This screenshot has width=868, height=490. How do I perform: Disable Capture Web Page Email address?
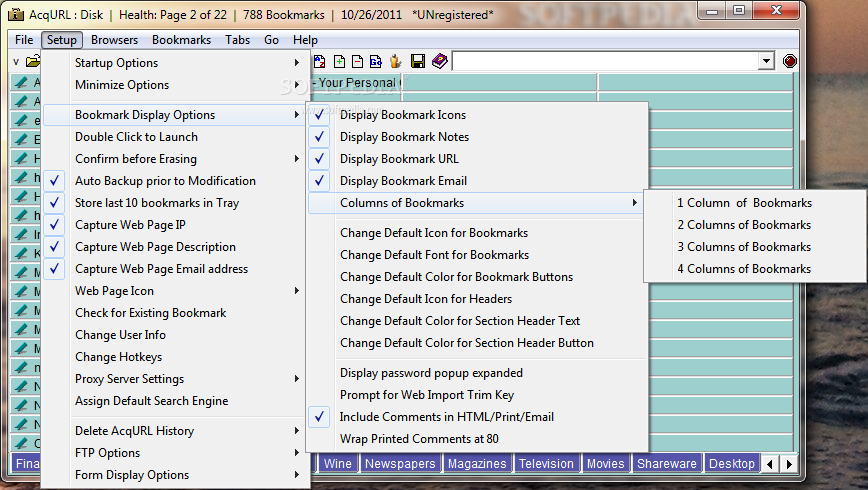coord(174,269)
